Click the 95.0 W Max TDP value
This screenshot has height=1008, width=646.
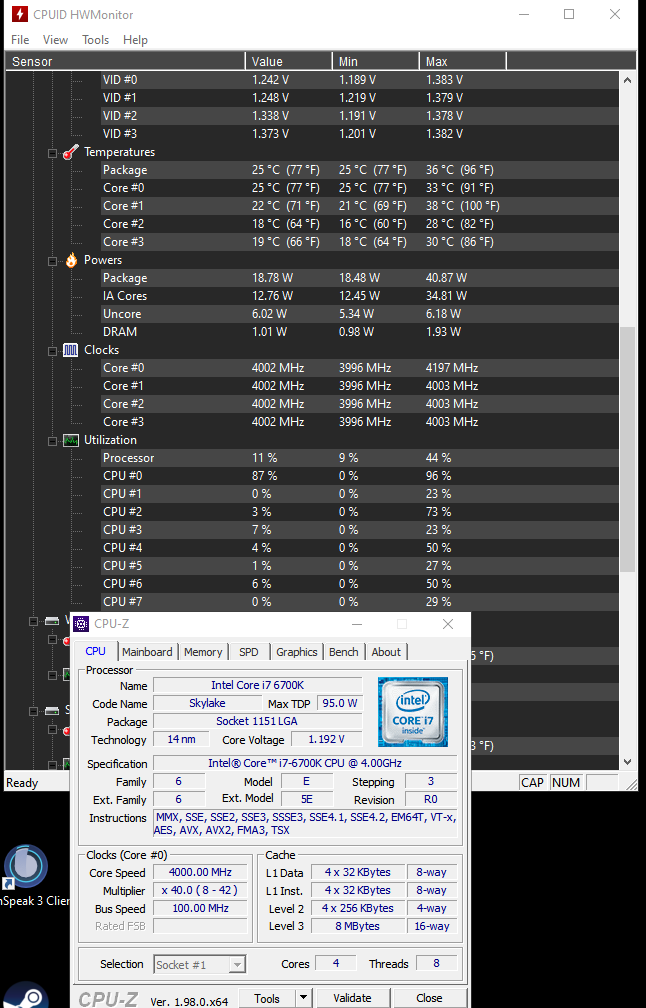(x=340, y=703)
